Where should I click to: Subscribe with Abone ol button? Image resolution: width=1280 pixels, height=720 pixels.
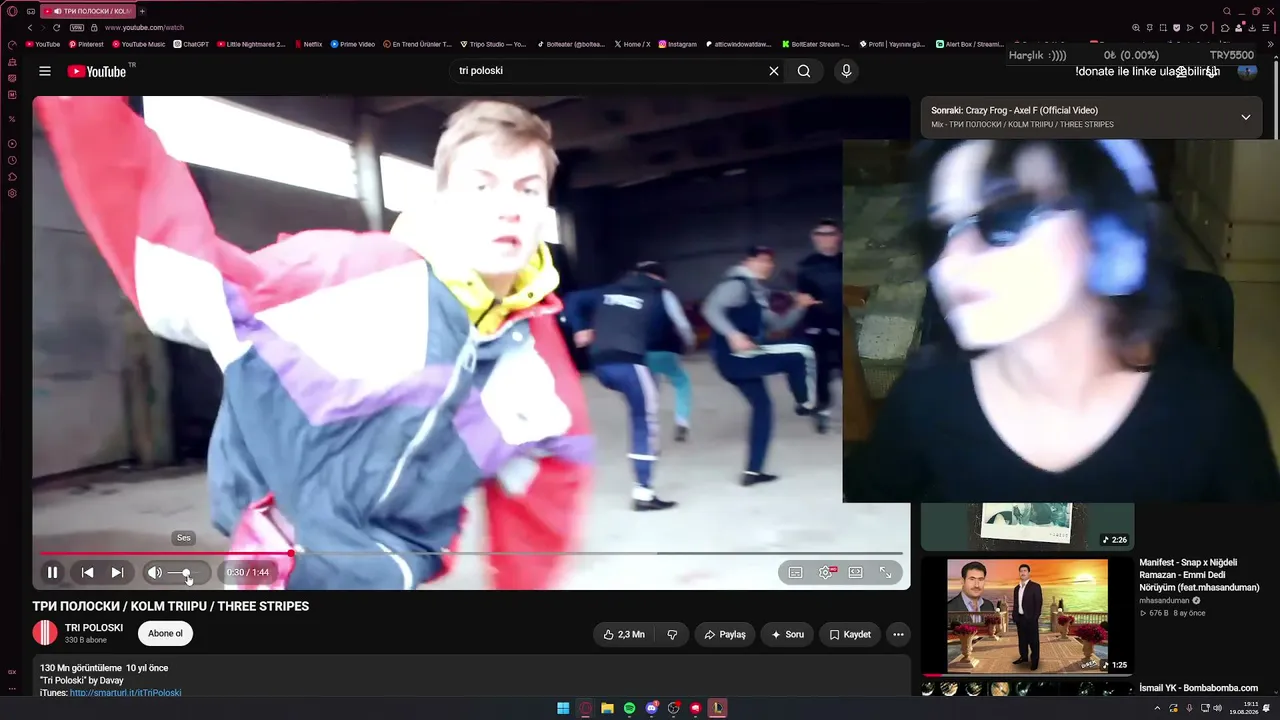tap(165, 634)
